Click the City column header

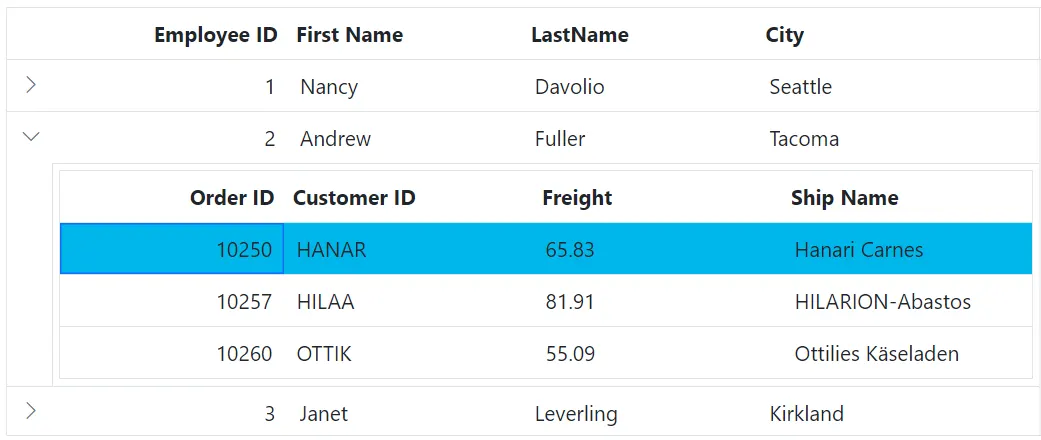pos(784,35)
